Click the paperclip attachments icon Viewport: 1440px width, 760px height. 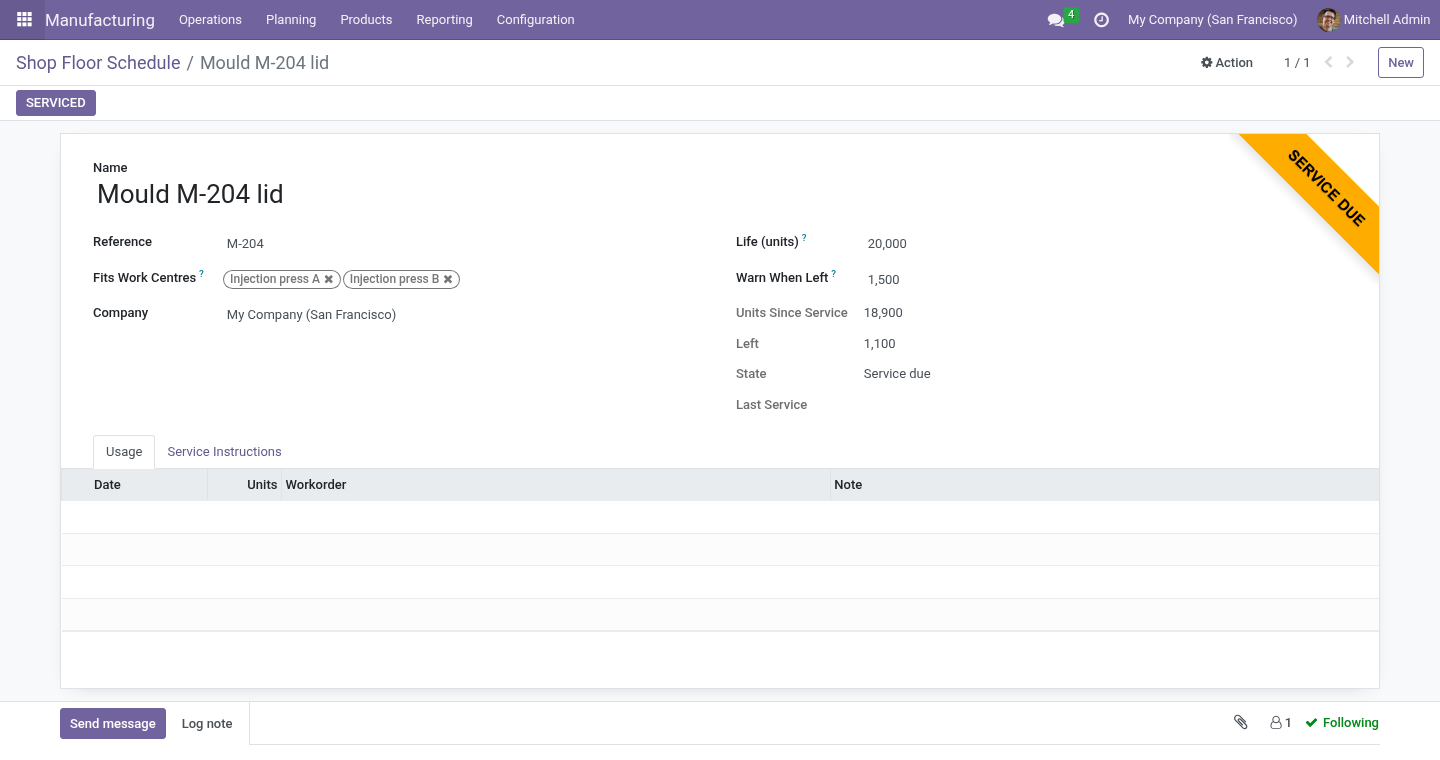(x=1241, y=722)
